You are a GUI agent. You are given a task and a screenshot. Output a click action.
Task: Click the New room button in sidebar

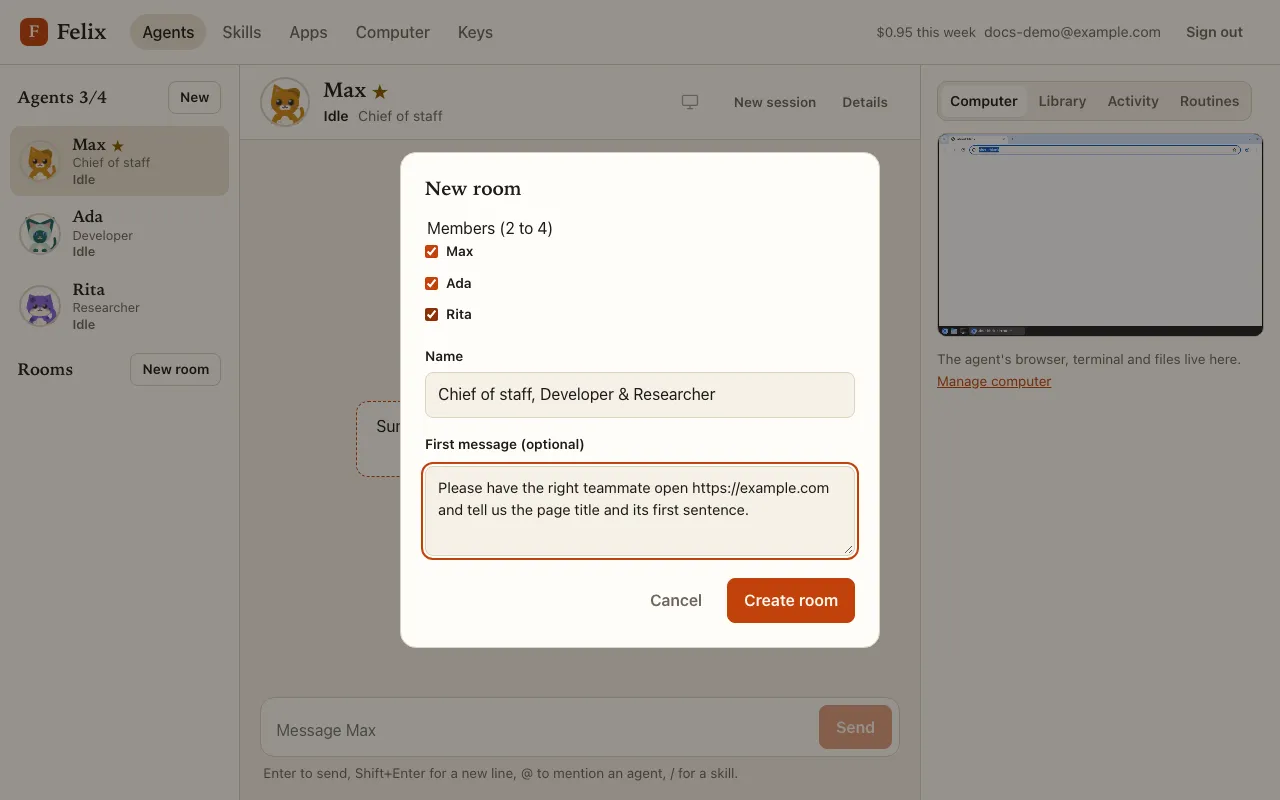tap(175, 369)
